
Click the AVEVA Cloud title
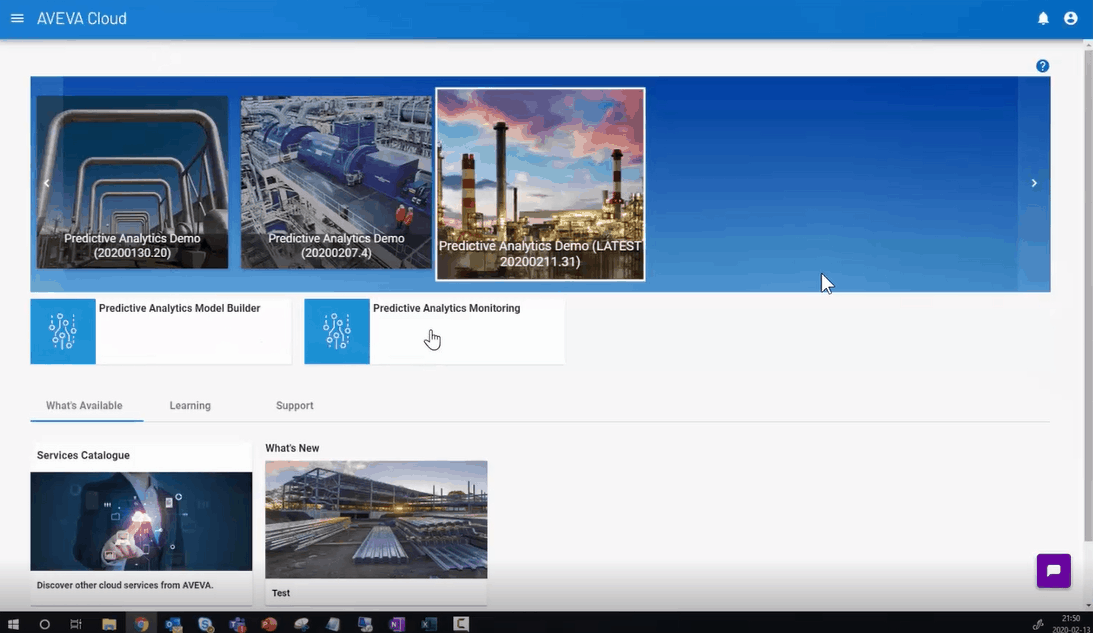pos(82,19)
